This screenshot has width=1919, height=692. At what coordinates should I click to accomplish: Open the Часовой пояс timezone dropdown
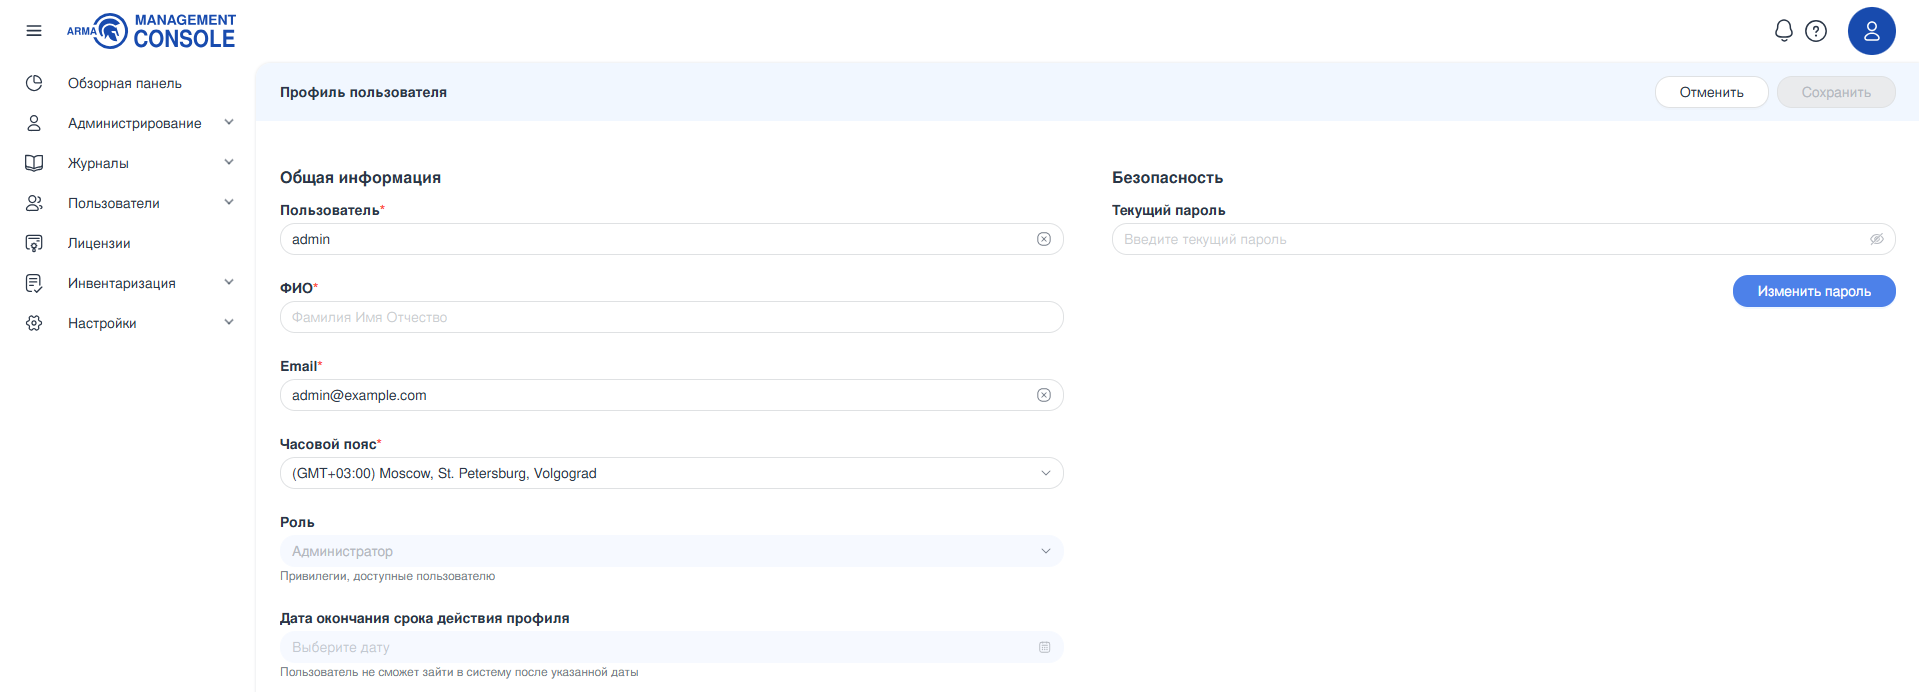671,473
